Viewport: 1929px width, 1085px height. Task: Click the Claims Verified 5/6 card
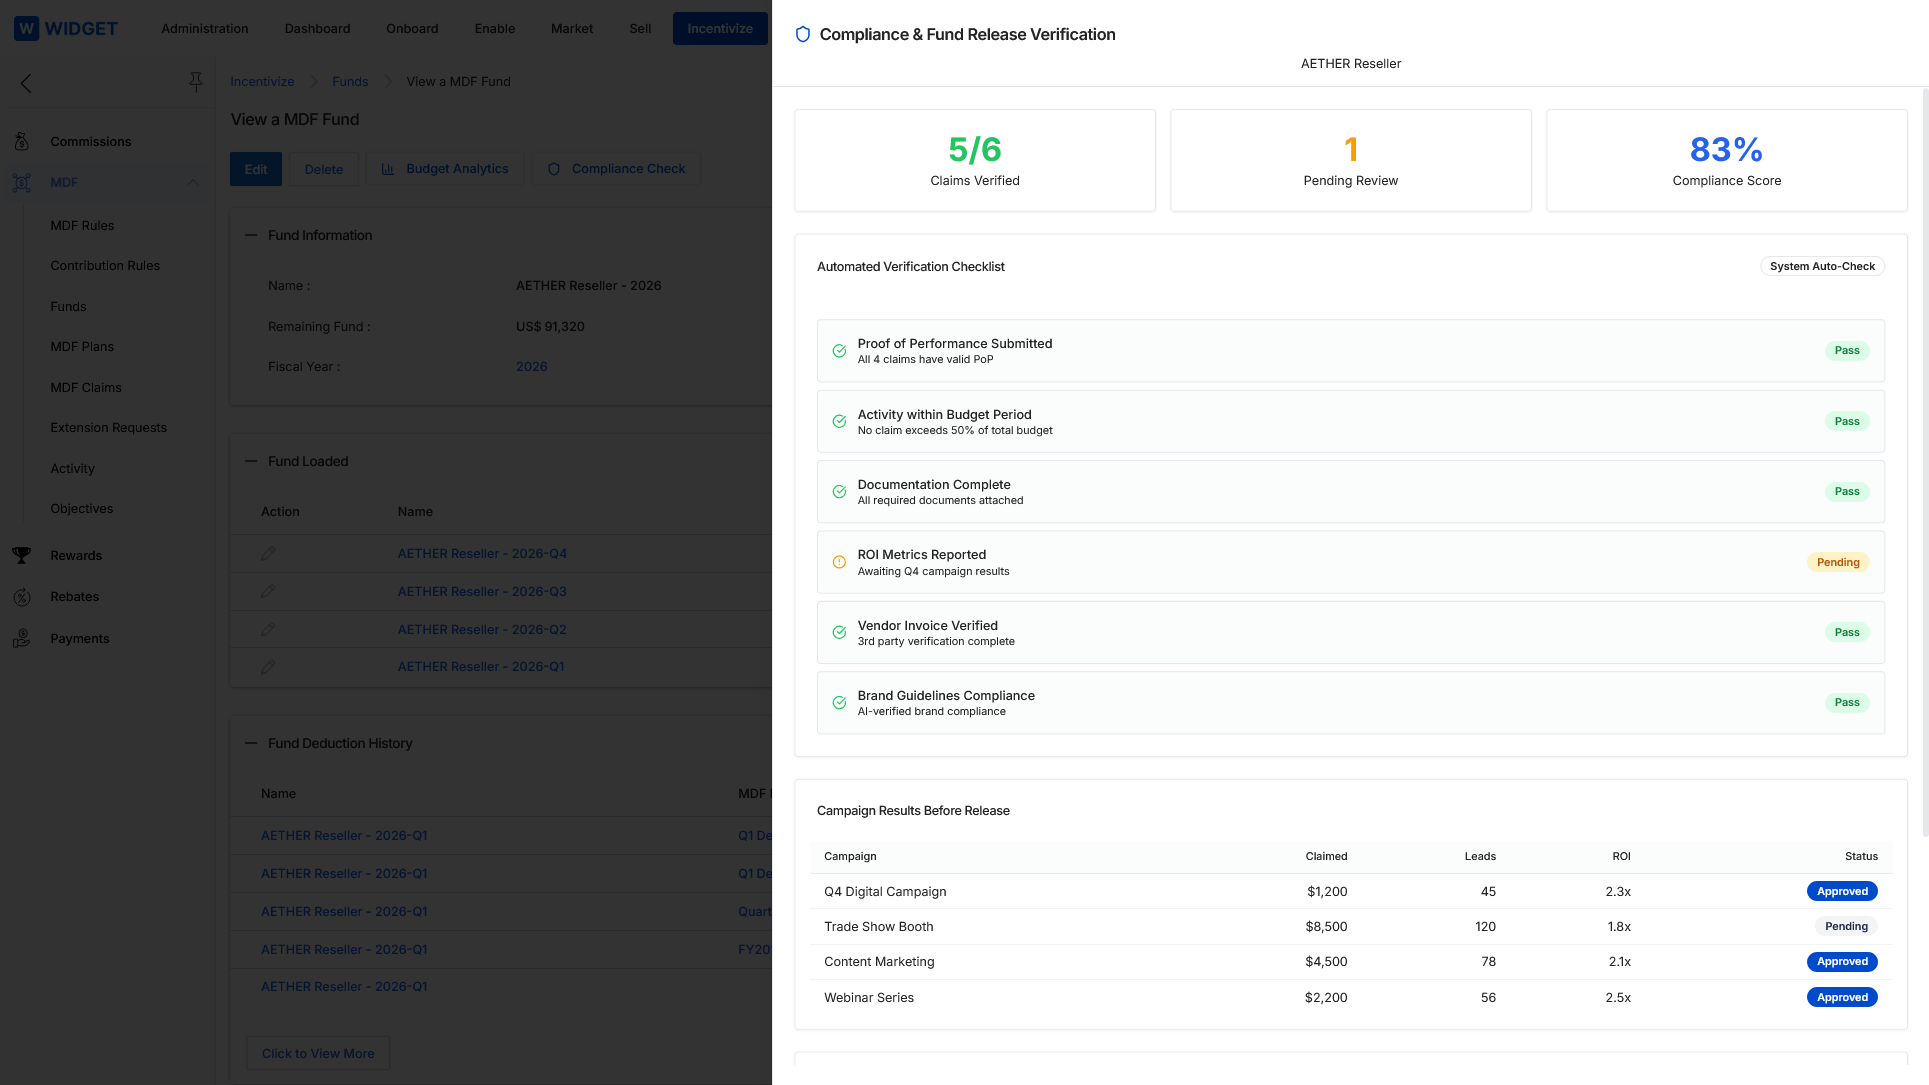pos(975,161)
